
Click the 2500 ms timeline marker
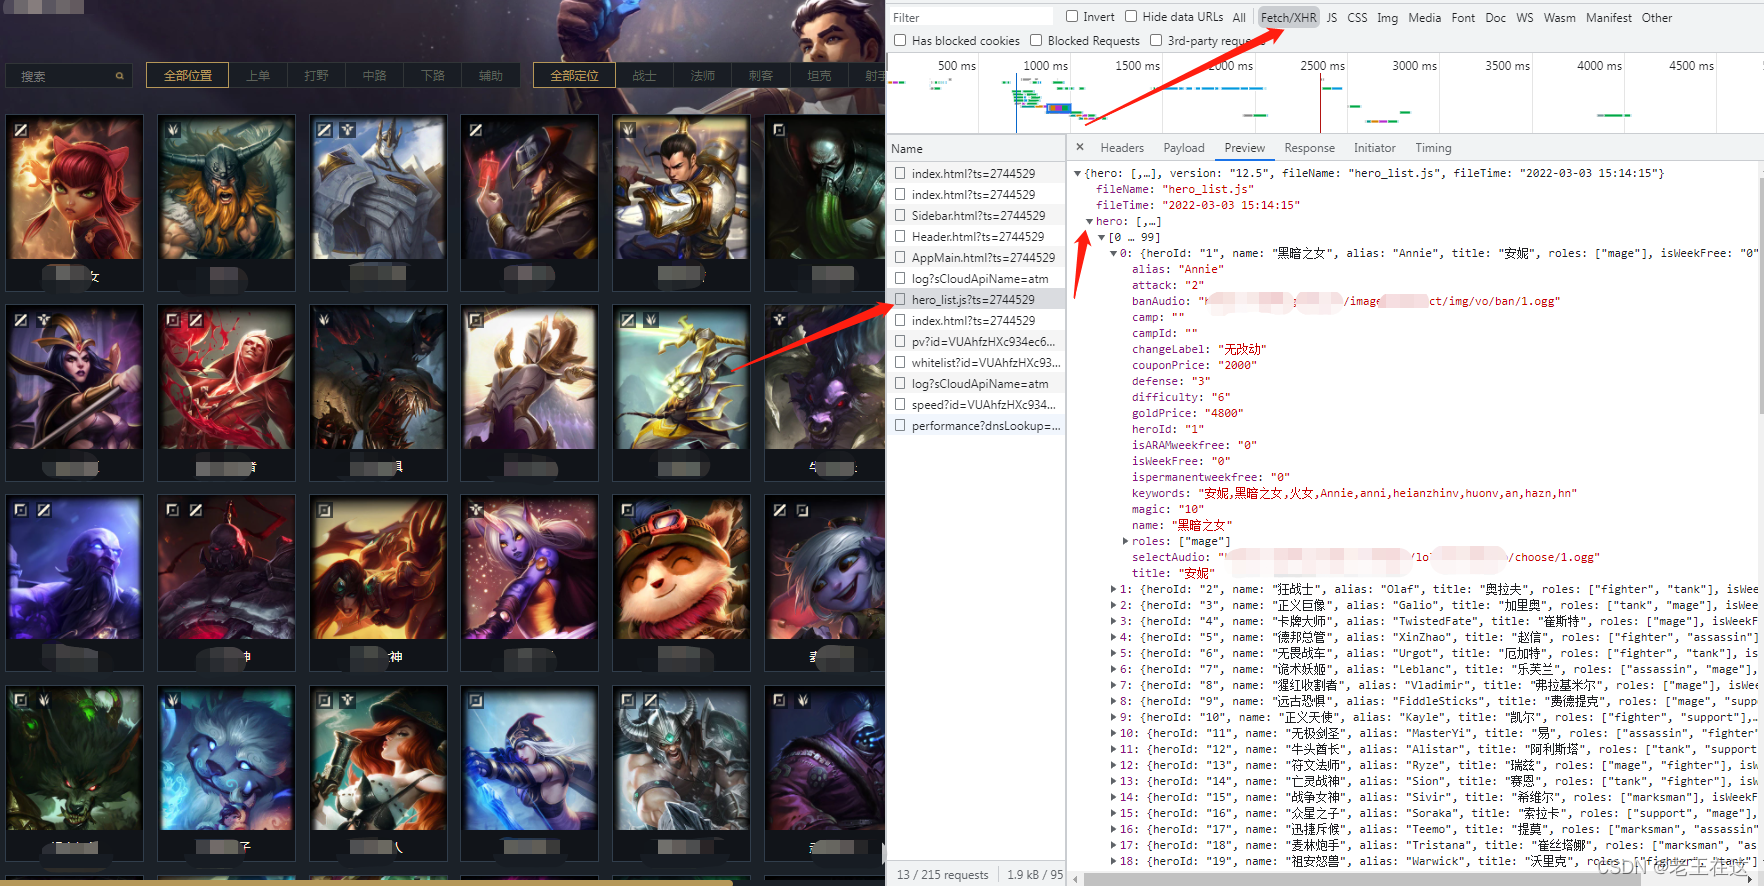[1322, 65]
